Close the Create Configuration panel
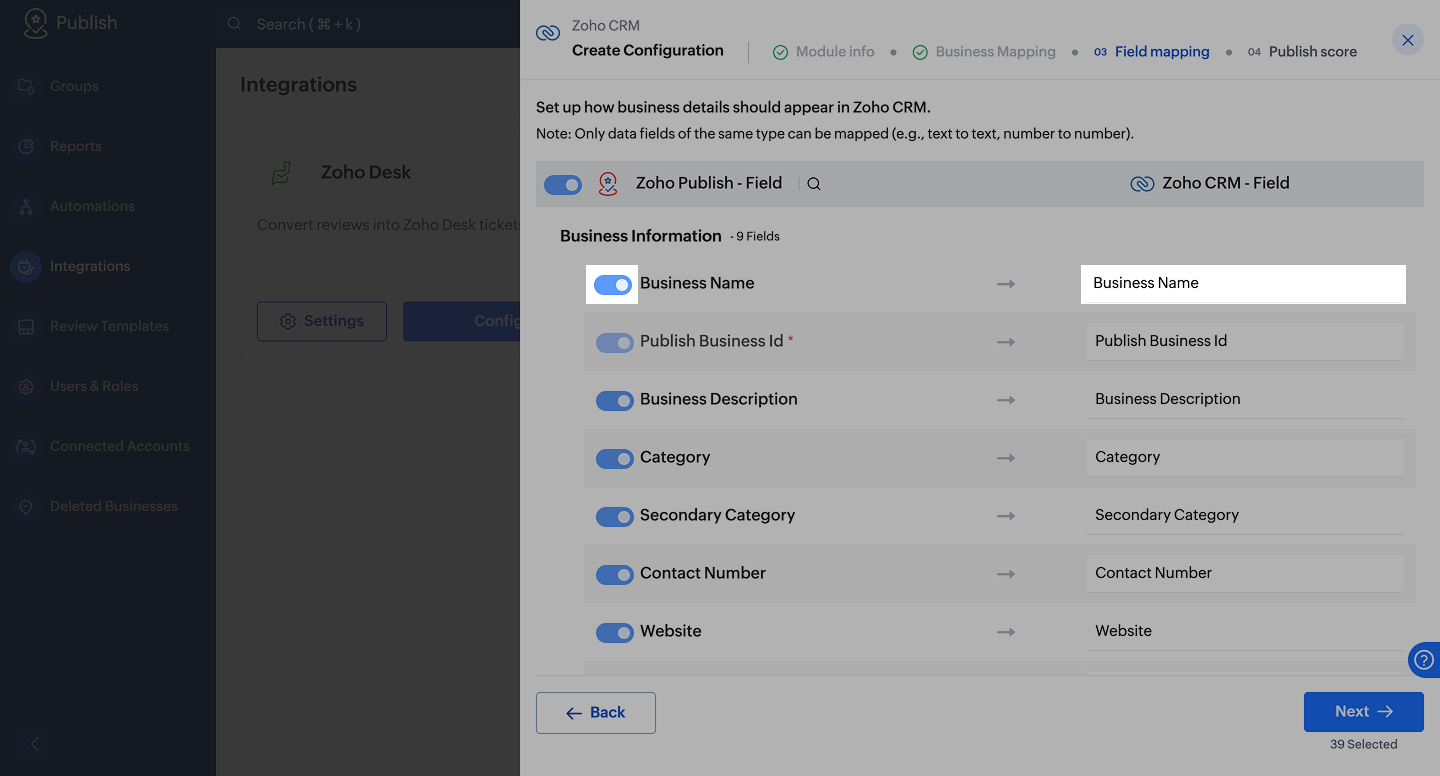The image size is (1440, 776). coord(1407,40)
